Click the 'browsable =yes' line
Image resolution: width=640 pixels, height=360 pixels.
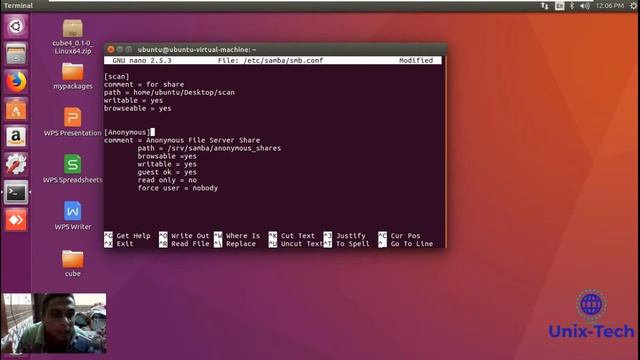167,156
